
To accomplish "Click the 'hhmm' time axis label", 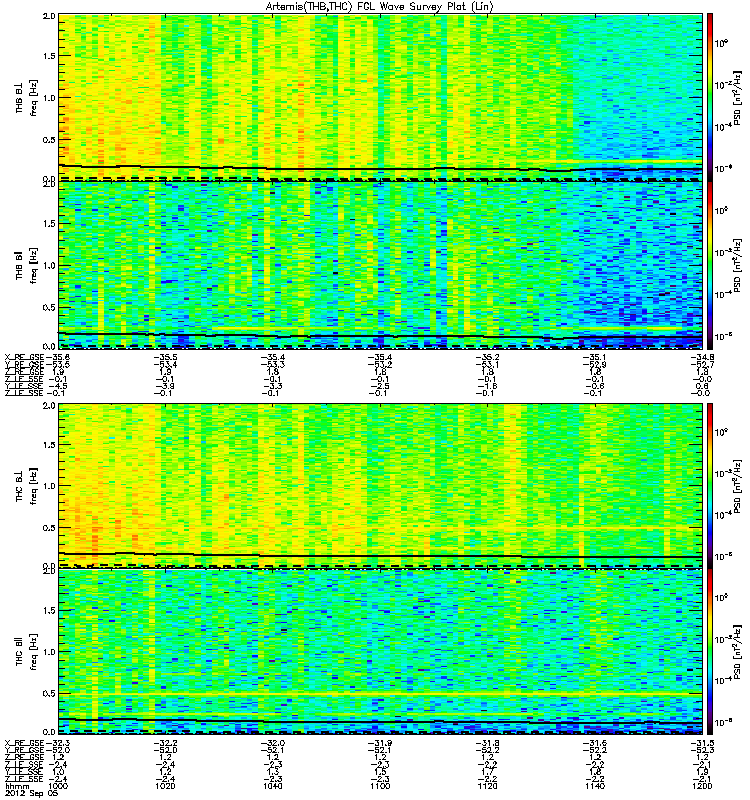I will point(17,786).
